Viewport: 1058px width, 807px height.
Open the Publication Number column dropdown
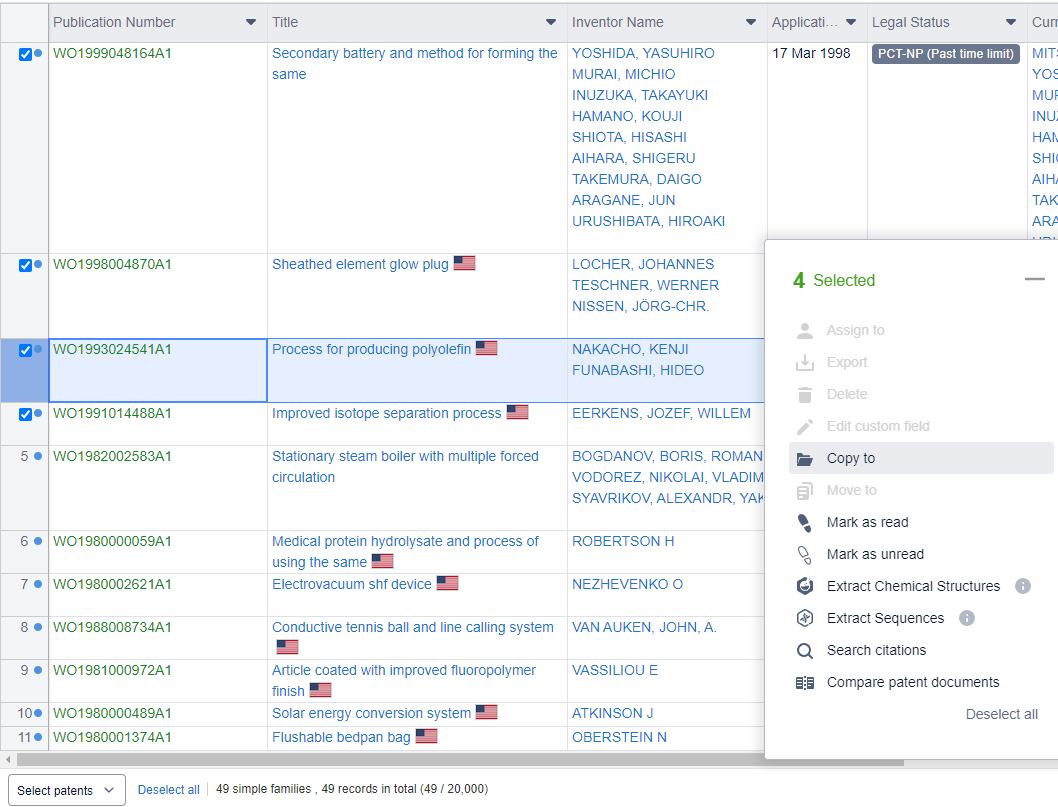250,22
